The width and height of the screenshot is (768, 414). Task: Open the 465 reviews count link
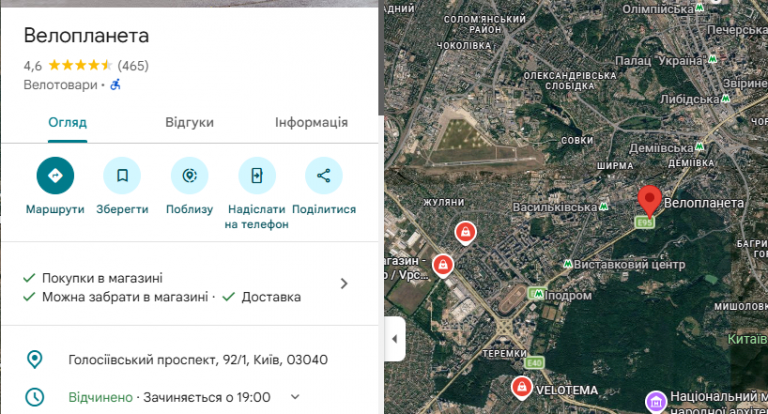tap(133, 66)
